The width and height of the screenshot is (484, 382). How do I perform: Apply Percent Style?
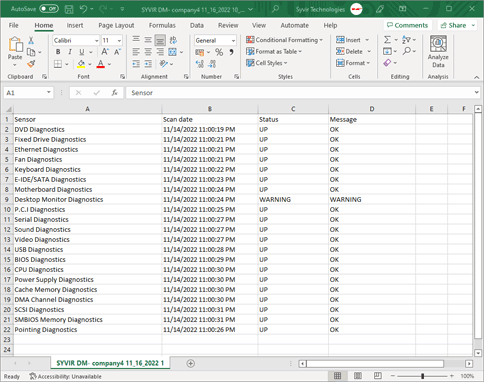pyautogui.click(x=219, y=52)
